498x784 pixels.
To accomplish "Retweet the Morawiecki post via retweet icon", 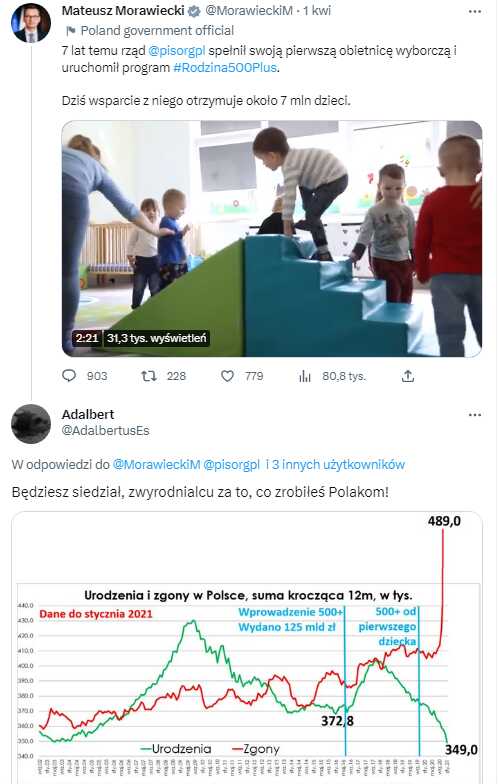I will tap(148, 376).
